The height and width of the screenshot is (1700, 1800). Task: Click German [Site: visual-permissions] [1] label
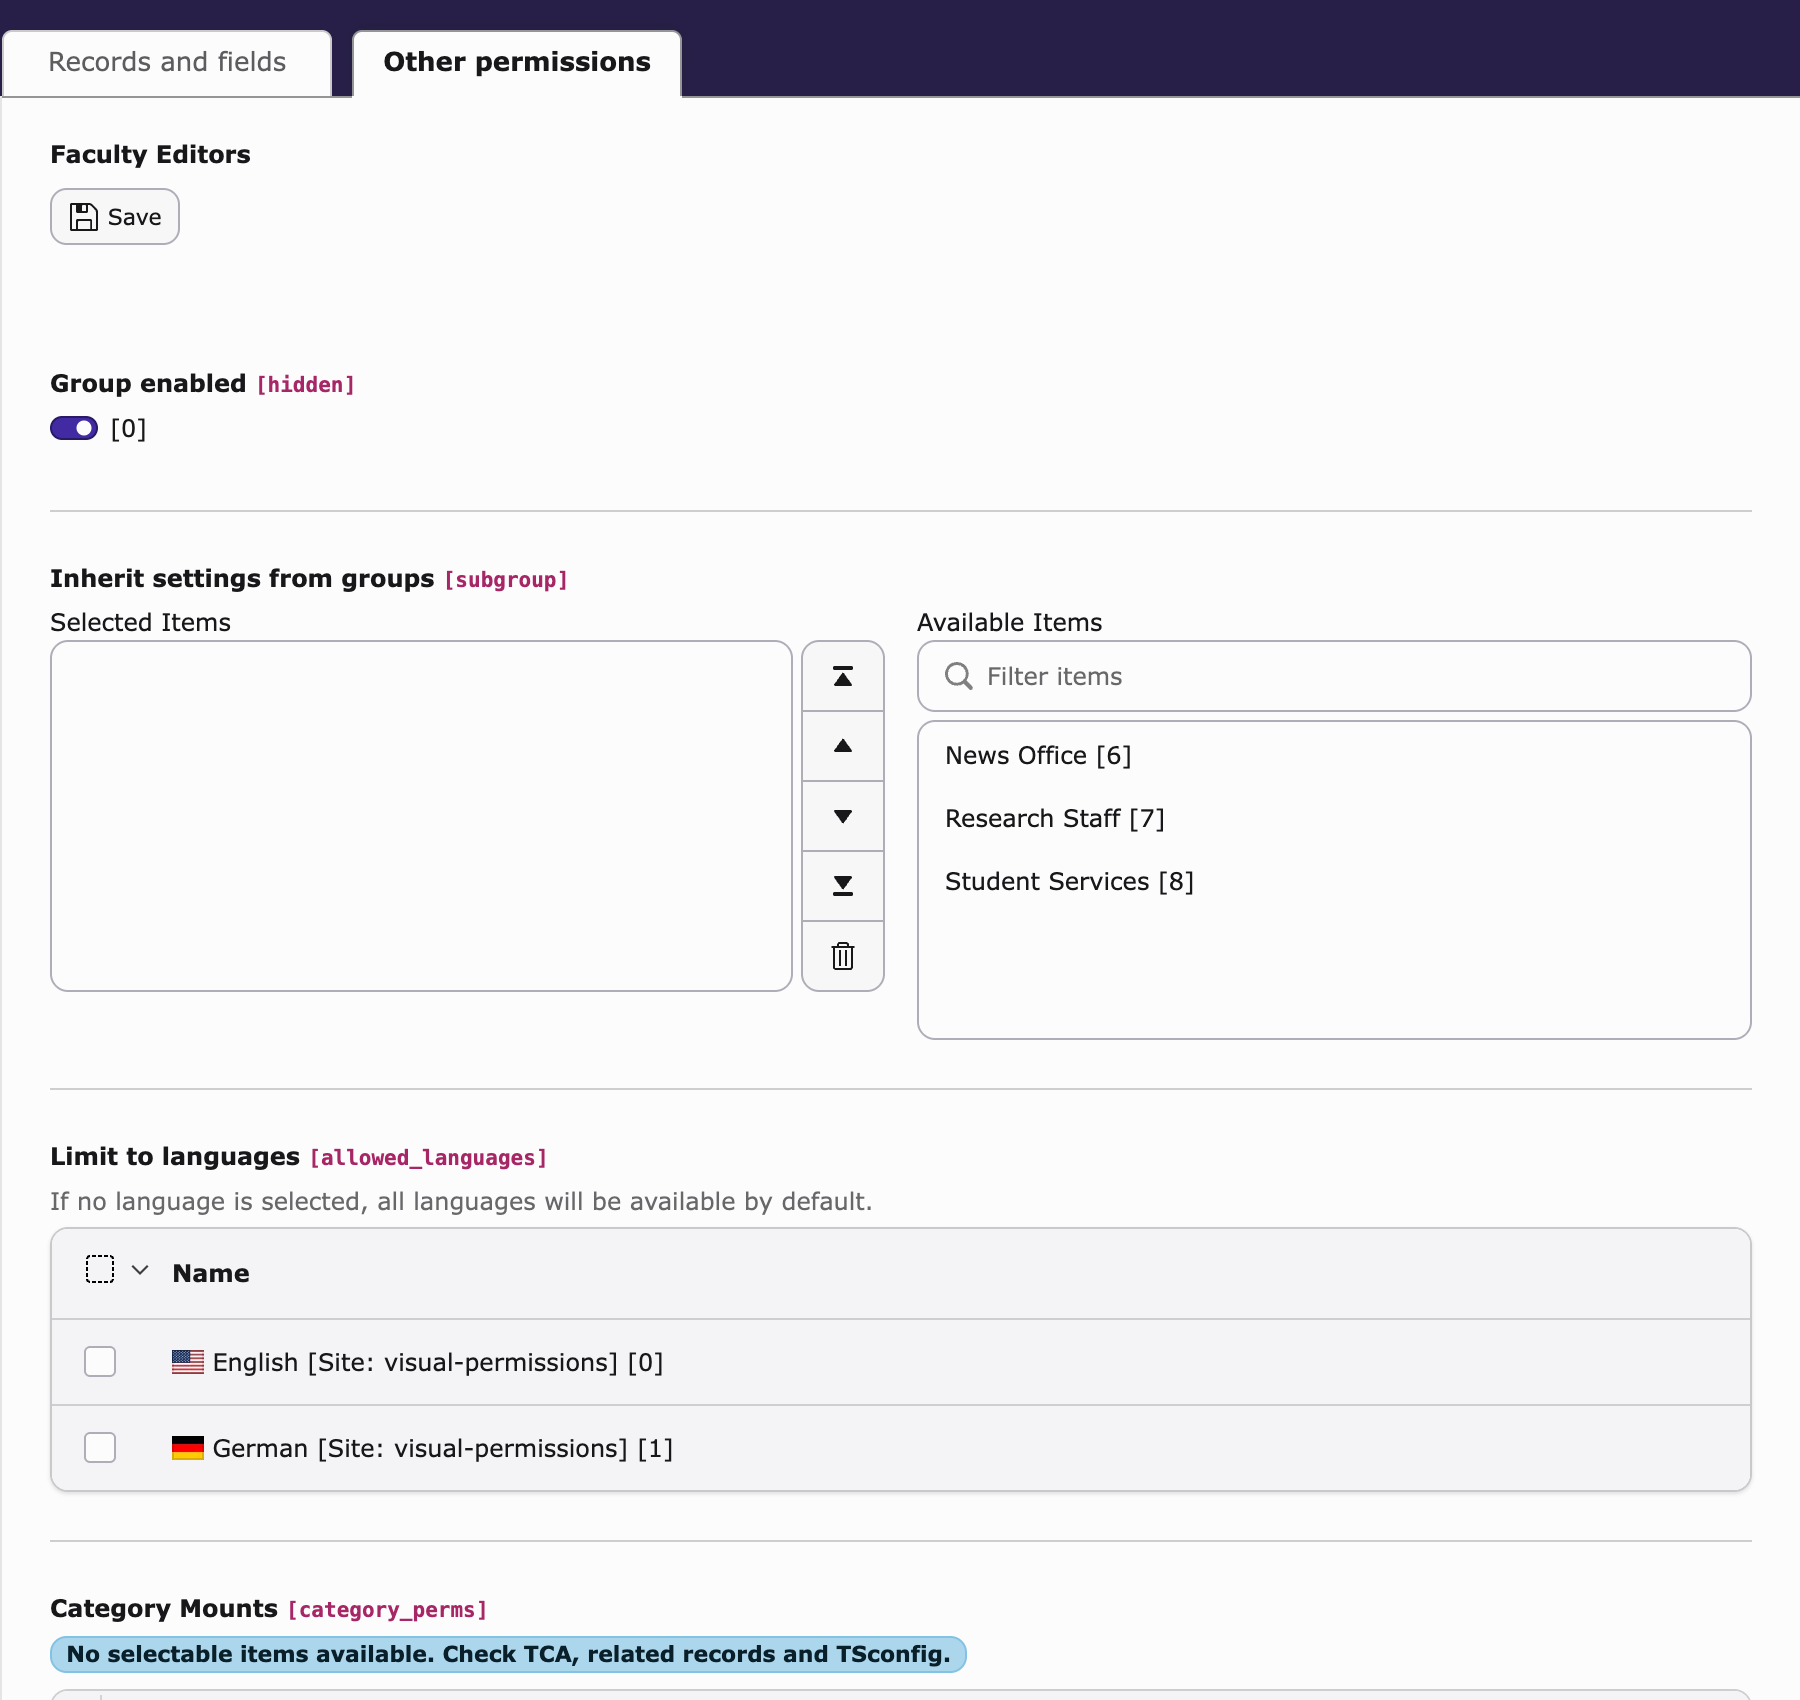pyautogui.click(x=443, y=1449)
